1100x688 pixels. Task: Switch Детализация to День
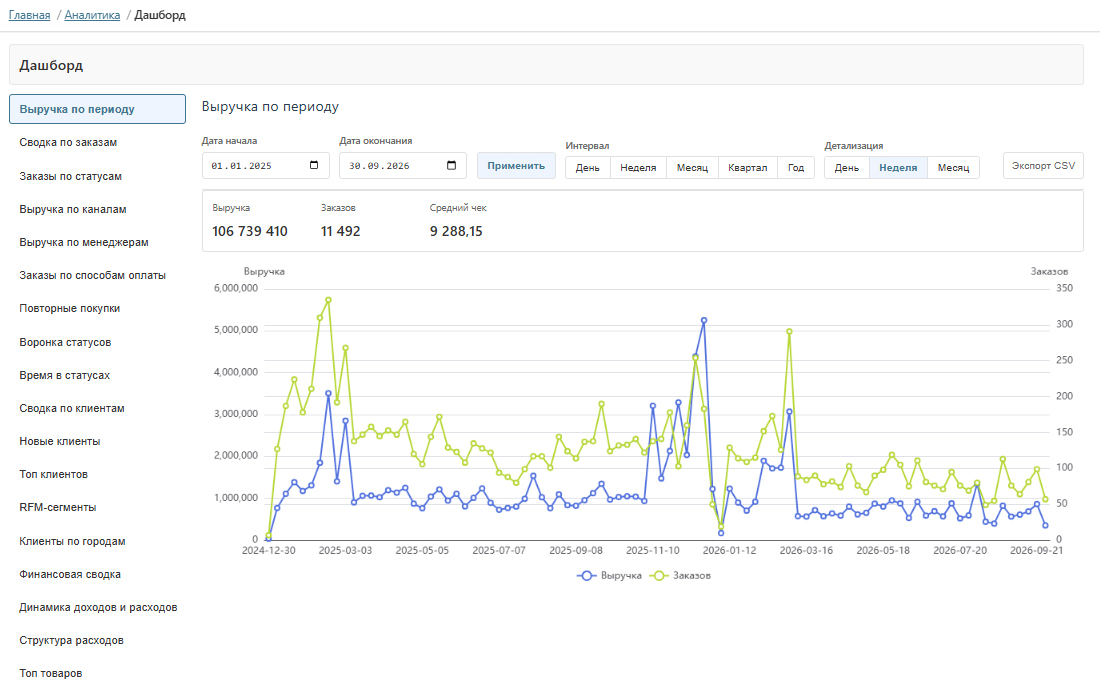point(847,168)
